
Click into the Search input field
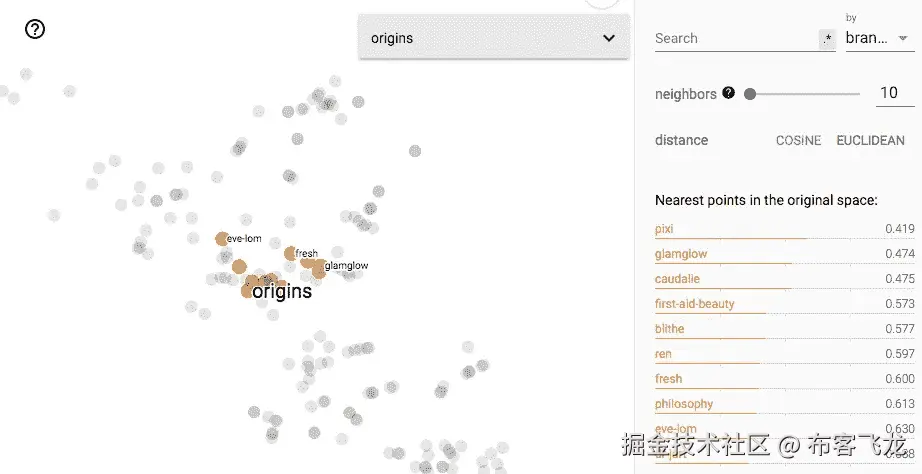(x=735, y=39)
